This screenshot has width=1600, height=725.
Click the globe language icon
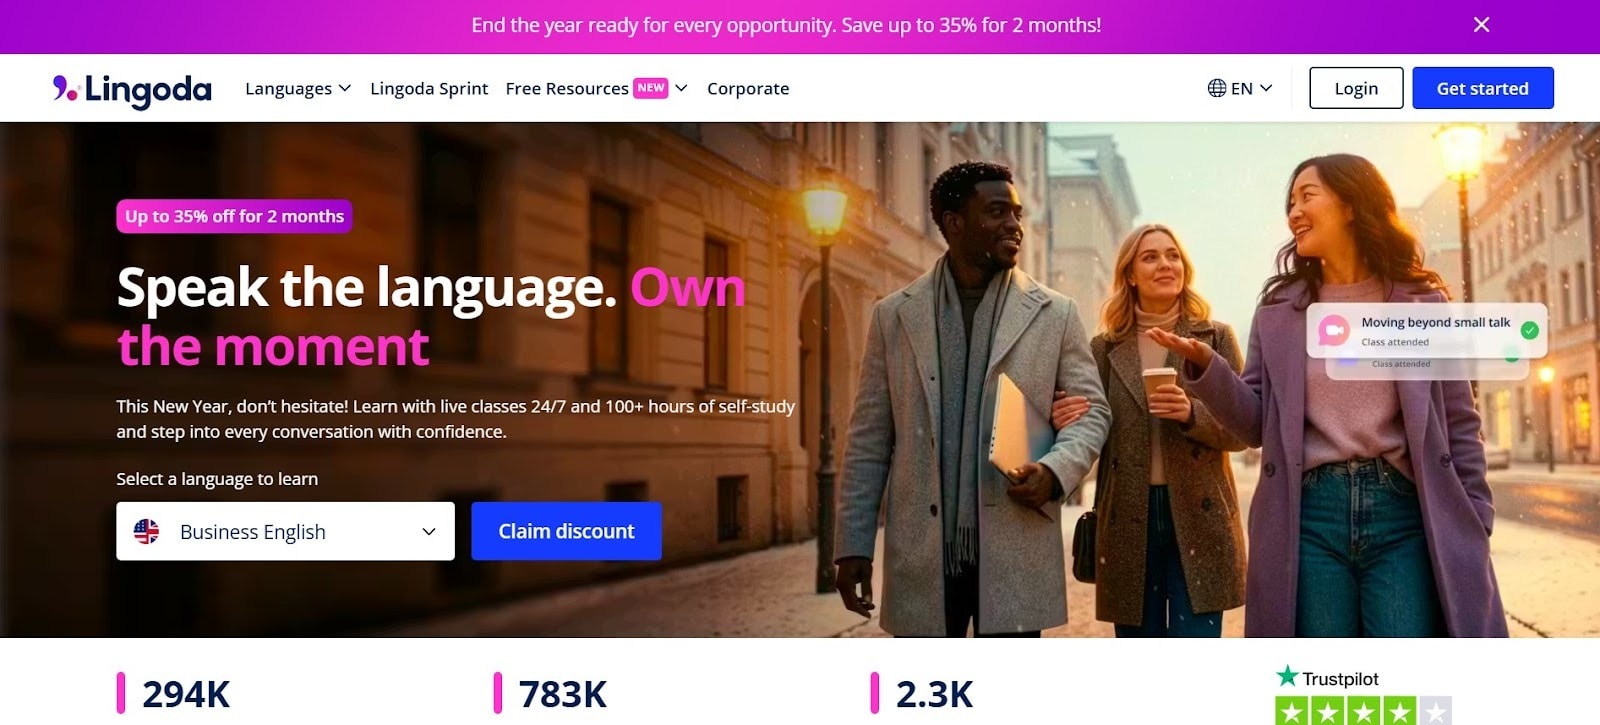[1217, 88]
